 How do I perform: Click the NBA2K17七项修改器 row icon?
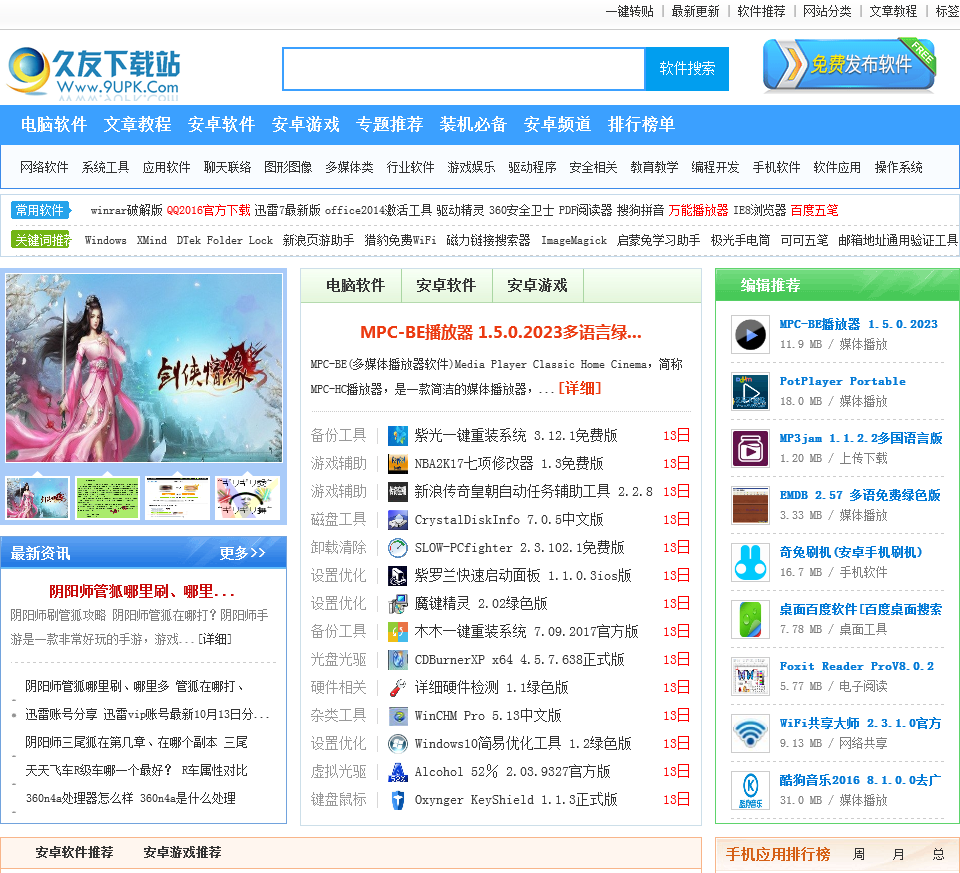[x=398, y=463]
